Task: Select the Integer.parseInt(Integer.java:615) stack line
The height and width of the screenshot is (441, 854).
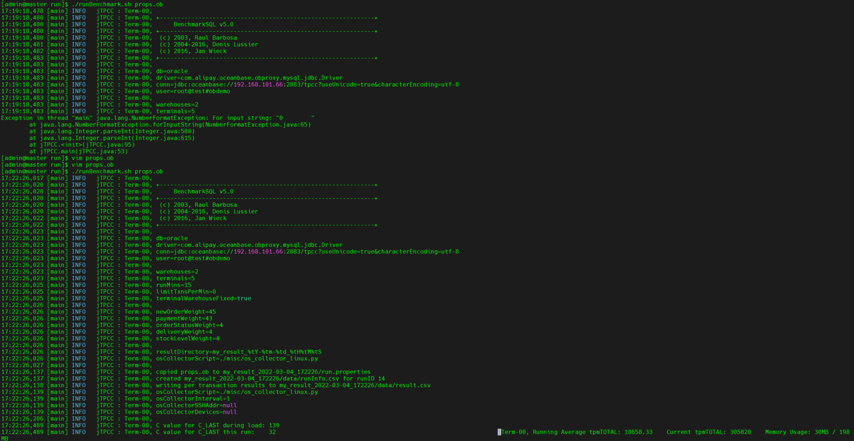Action: [112, 138]
